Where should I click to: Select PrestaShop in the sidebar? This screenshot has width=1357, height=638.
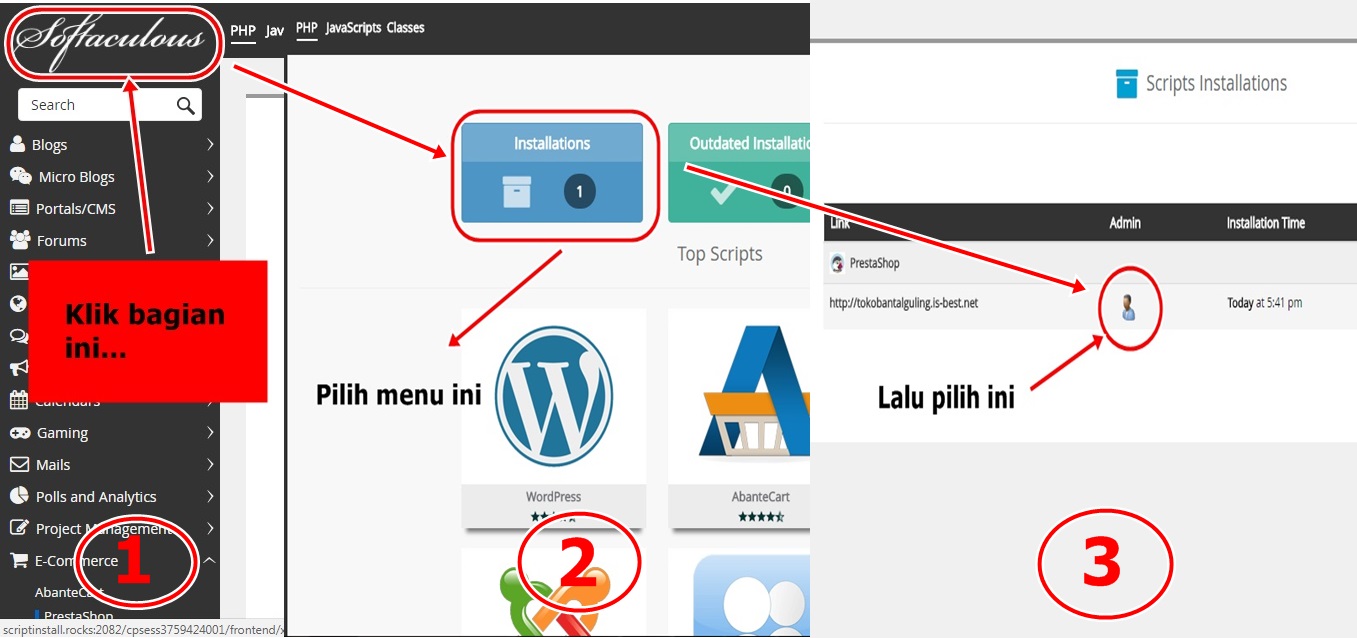pyautogui.click(x=79, y=615)
